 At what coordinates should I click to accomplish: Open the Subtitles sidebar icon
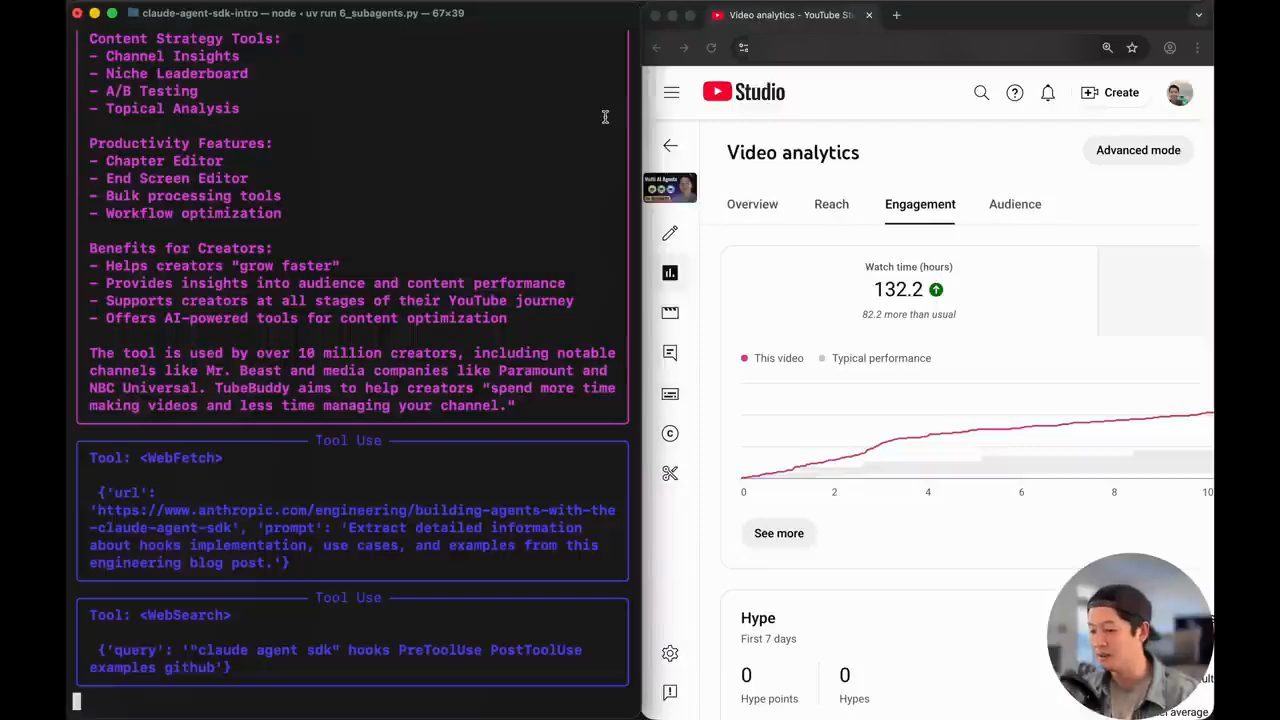[x=670, y=393]
